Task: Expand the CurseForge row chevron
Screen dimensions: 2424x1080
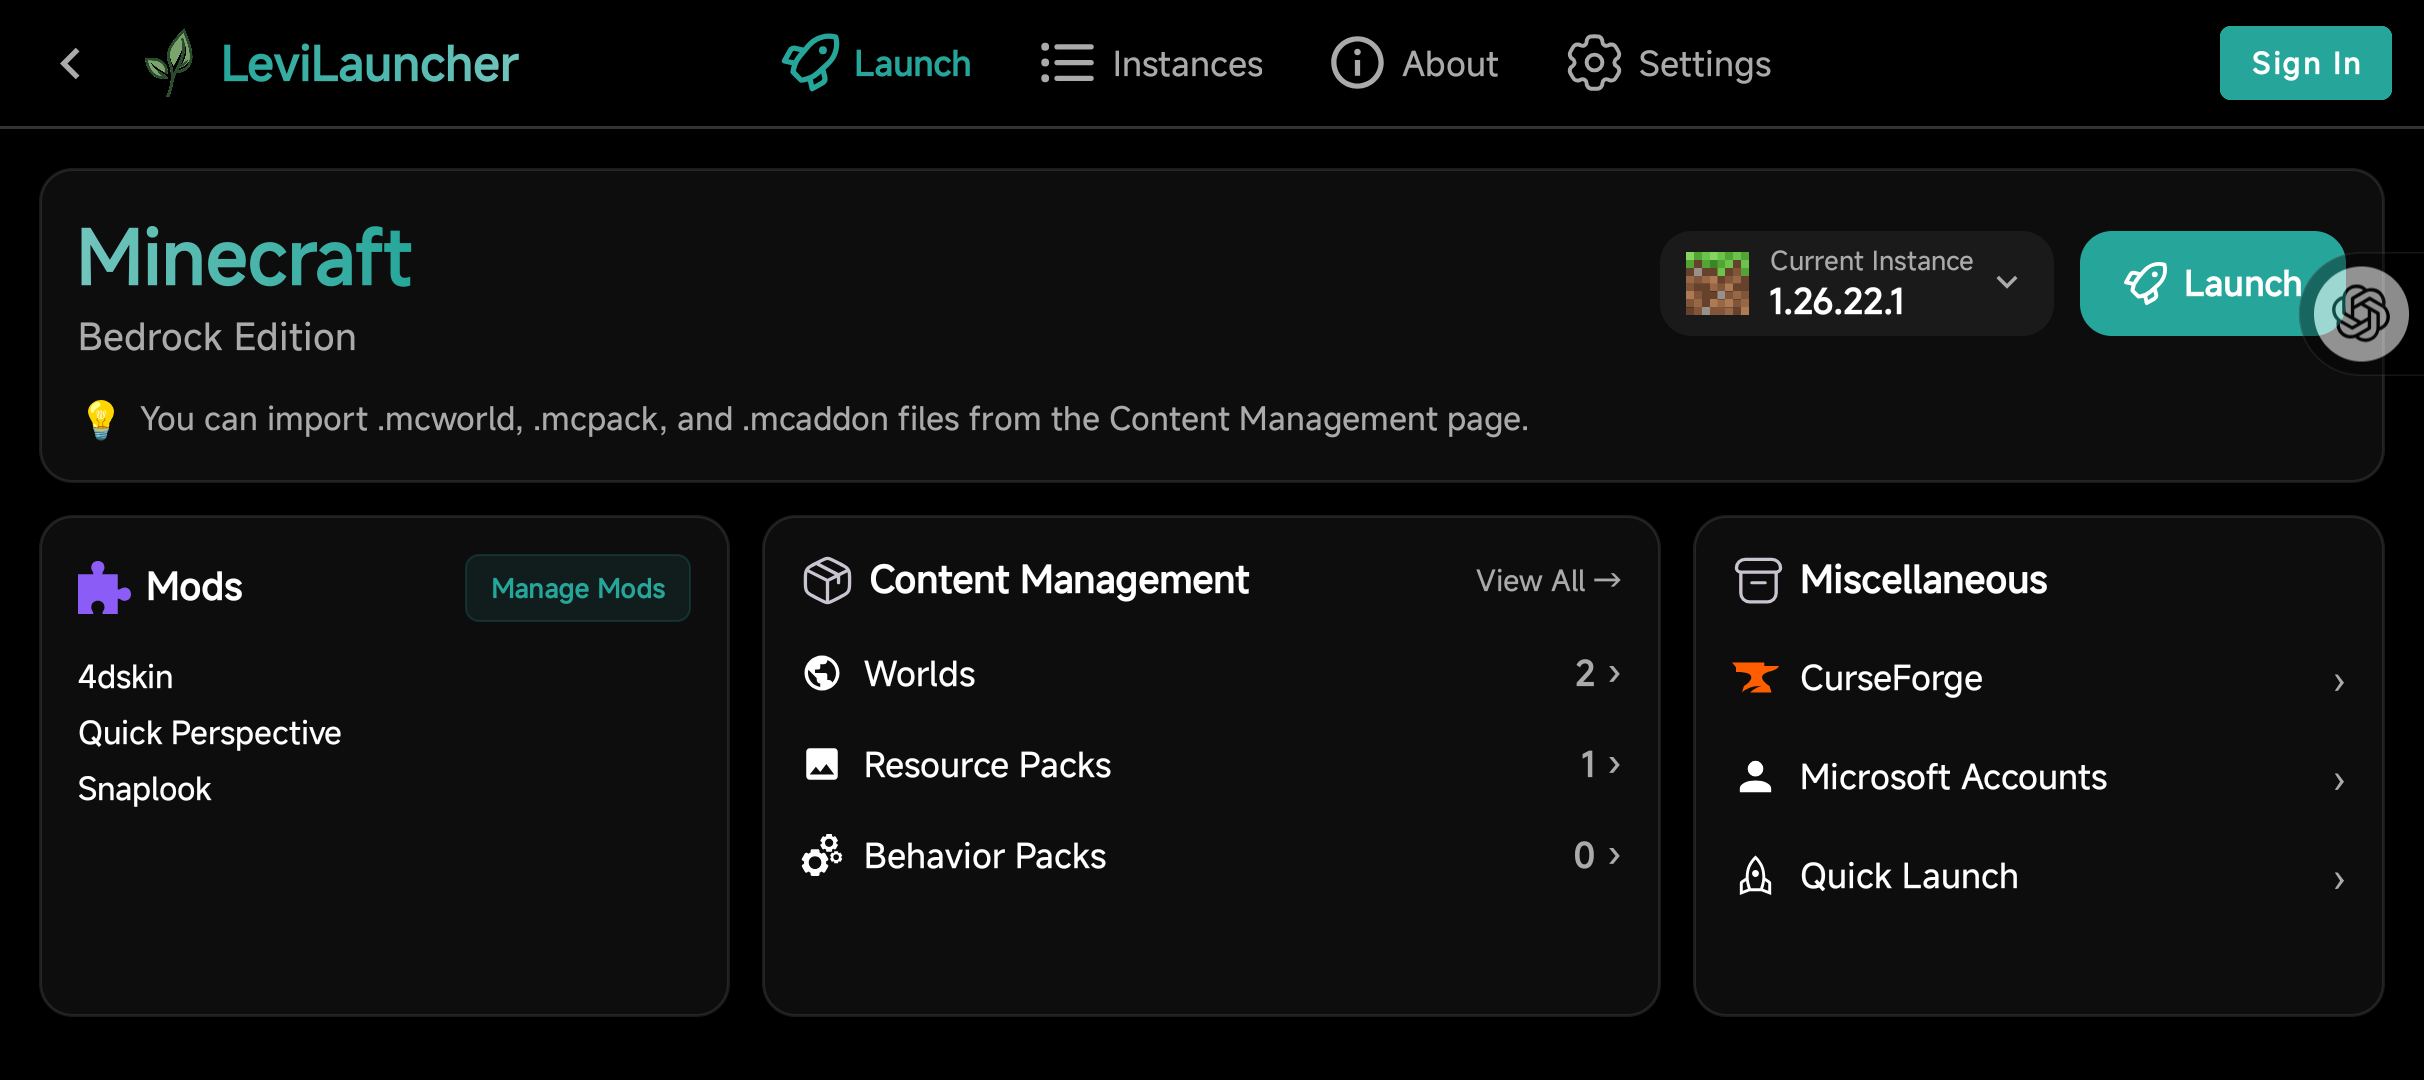Action: [x=2339, y=682]
